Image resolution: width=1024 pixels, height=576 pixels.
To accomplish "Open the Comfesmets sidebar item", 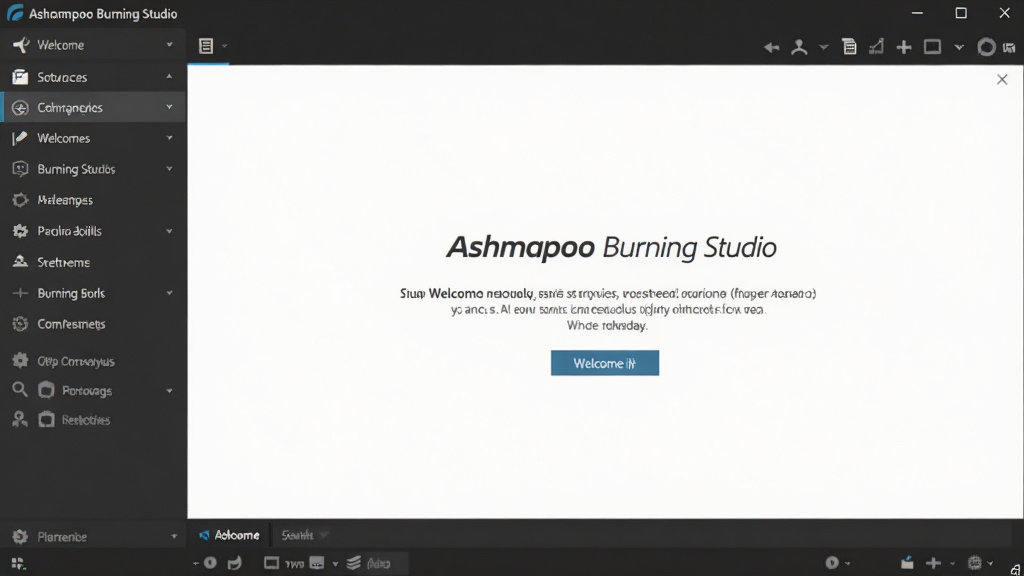I will pos(93,324).
